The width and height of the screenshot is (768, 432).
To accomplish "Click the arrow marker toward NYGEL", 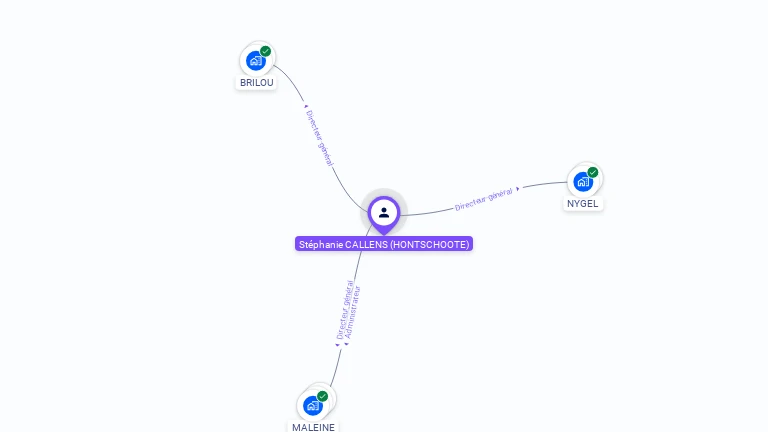I will [518, 189].
